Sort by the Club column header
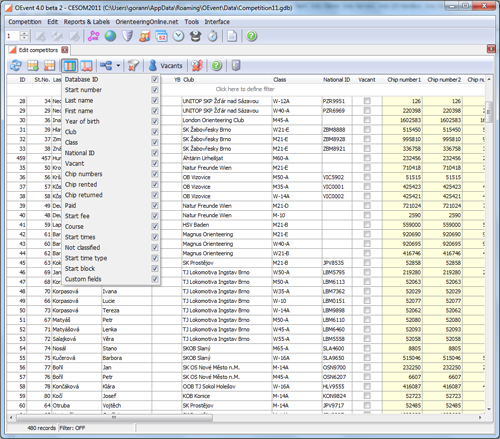Image resolution: width=500 pixels, height=439 pixels. pyautogui.click(x=227, y=79)
